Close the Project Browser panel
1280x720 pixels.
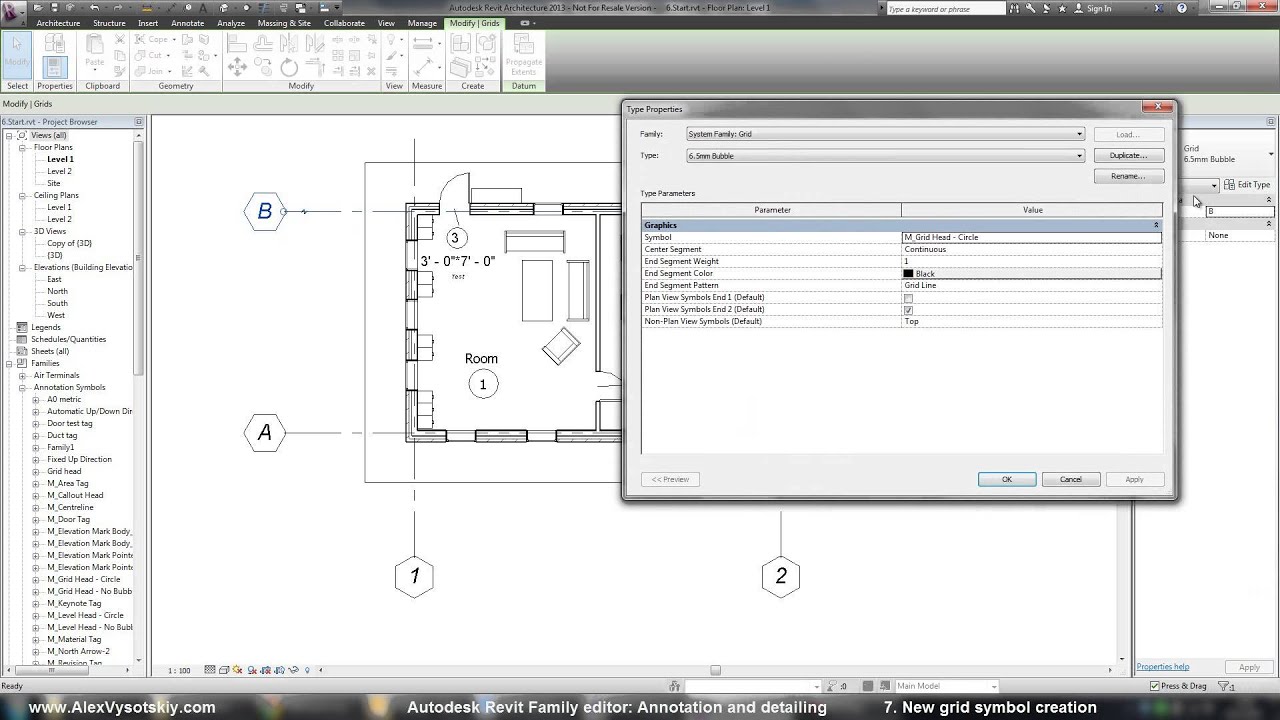(x=139, y=122)
